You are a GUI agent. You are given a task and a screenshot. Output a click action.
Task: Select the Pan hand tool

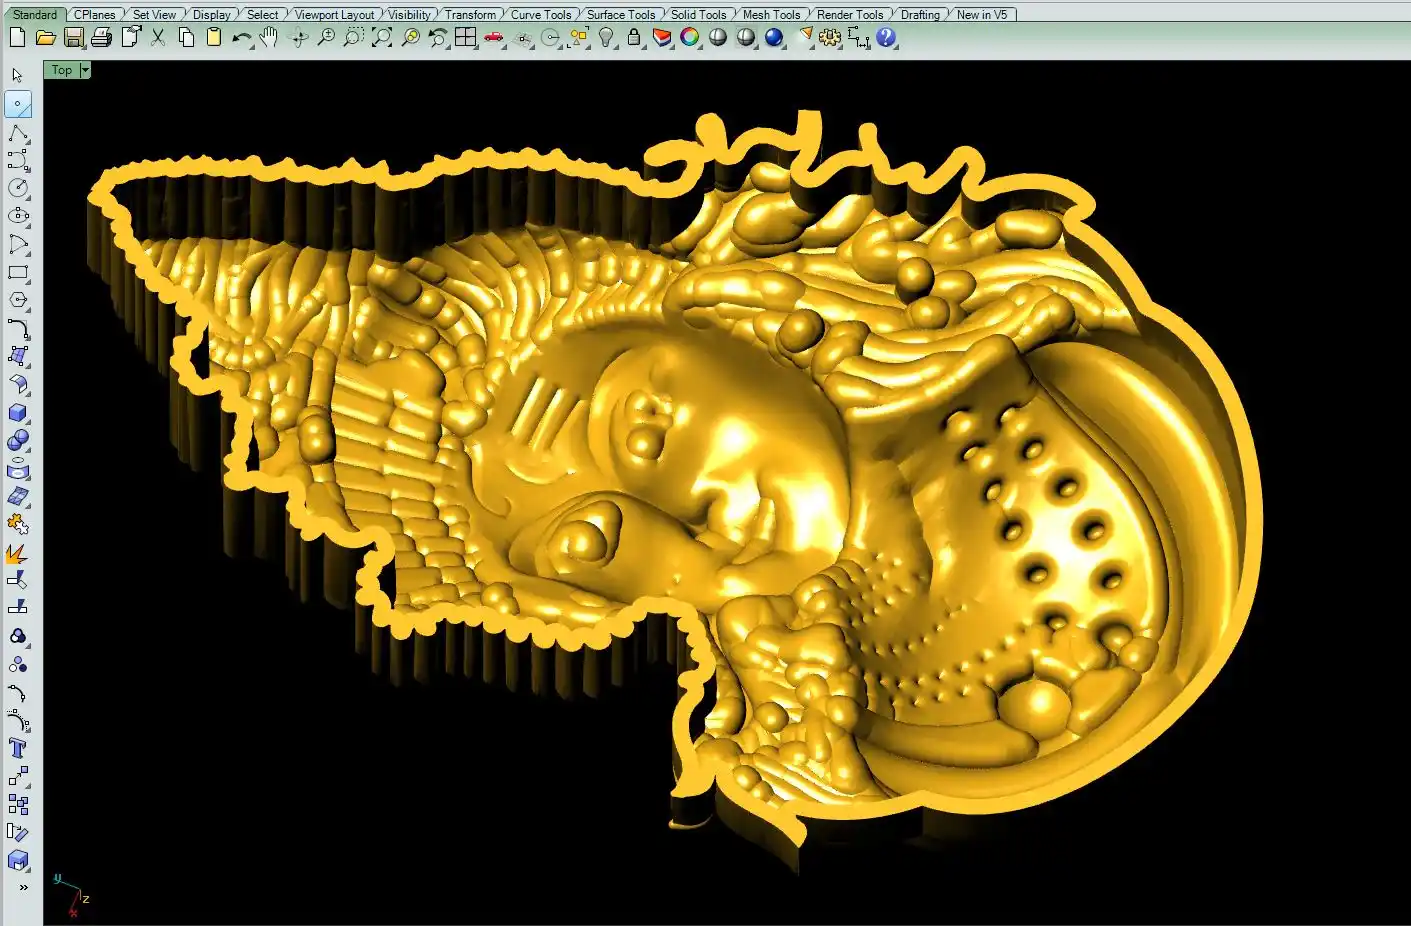click(x=269, y=38)
